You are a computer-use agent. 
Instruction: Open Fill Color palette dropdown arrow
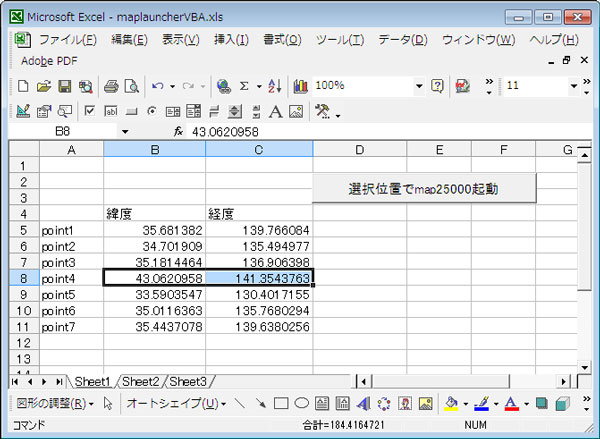[466, 404]
